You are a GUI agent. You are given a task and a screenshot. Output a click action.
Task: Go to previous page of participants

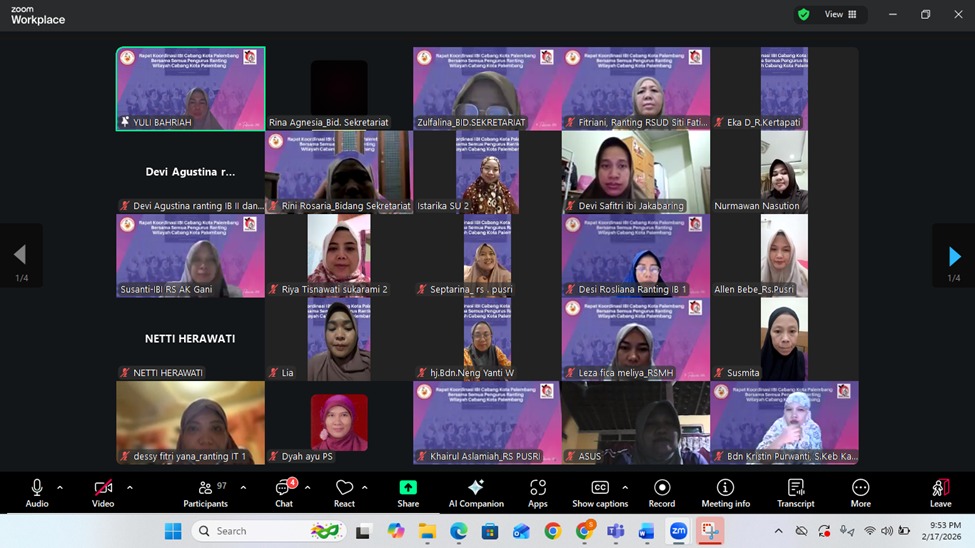tap(21, 256)
